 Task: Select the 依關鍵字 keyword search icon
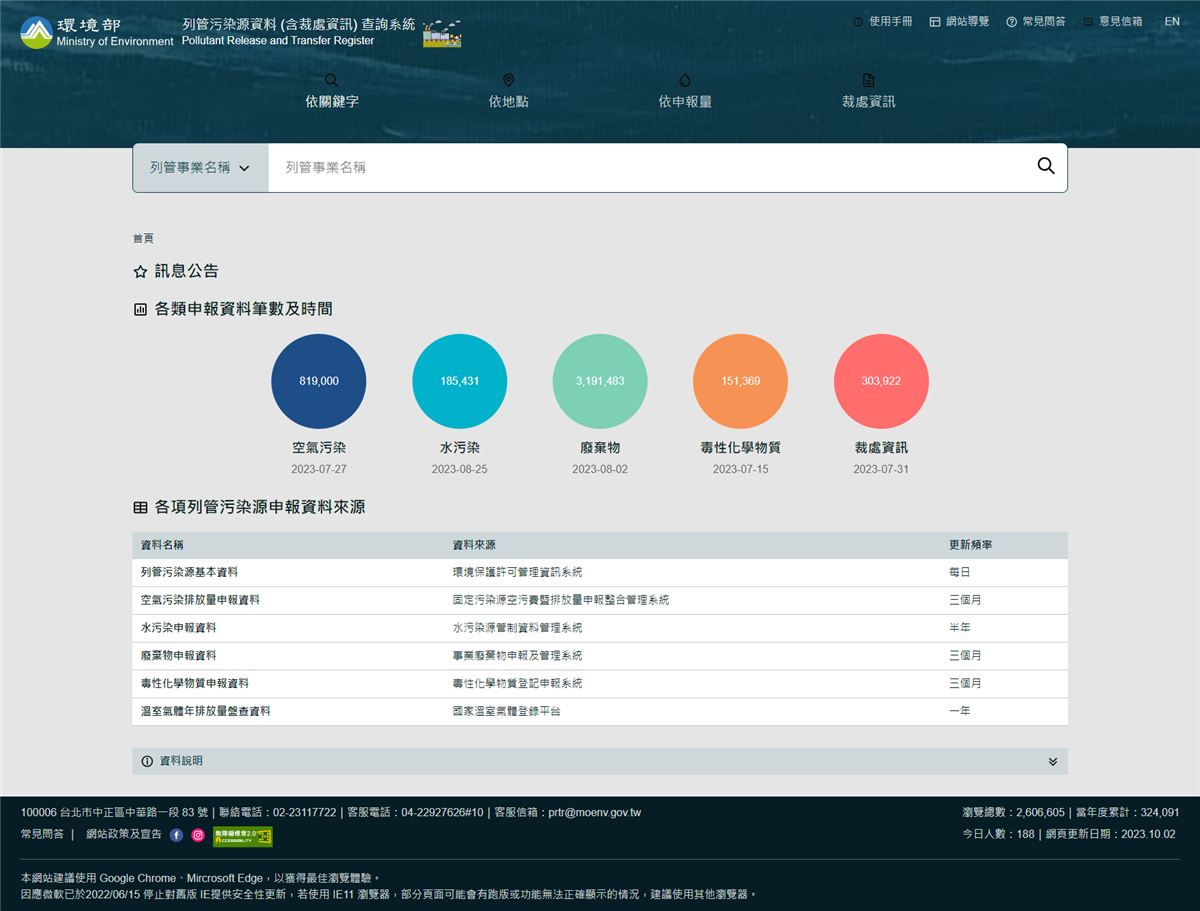331,79
